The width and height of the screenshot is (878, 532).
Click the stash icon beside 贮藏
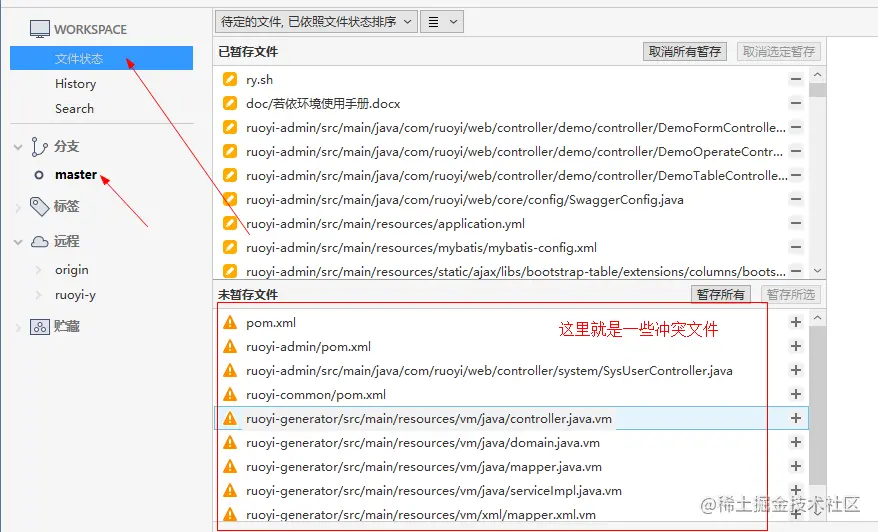pos(40,327)
